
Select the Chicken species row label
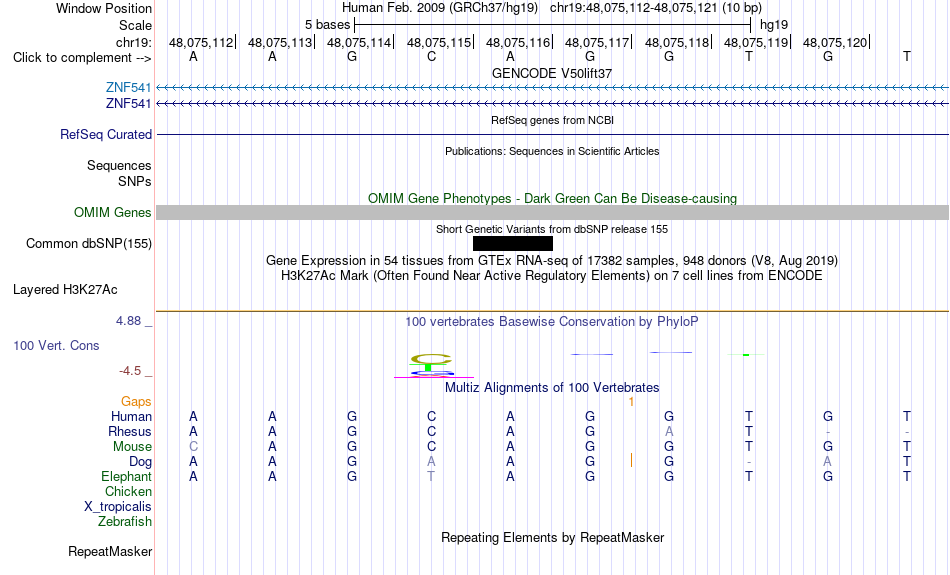[128, 491]
